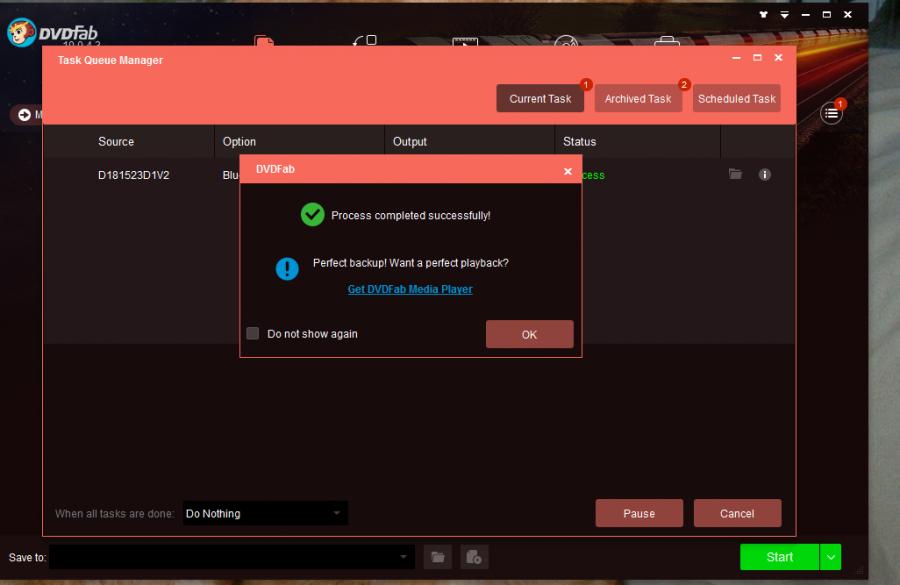
Task: Open the output folder icon in task row
Action: [735, 174]
